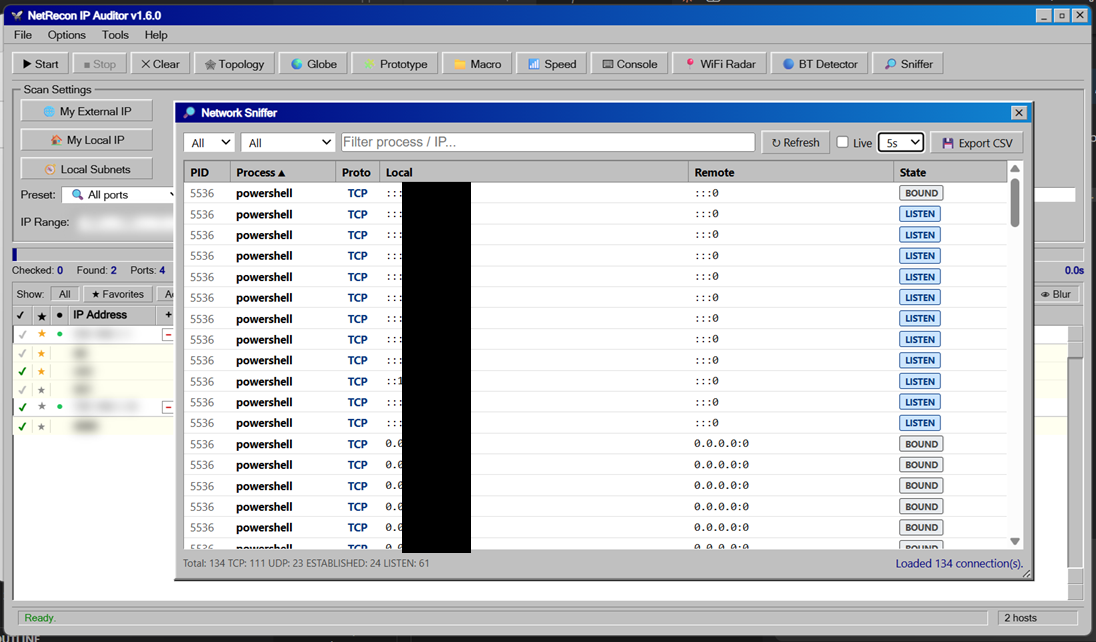Click the 'Found: 2' counter text
Image resolution: width=1096 pixels, height=642 pixels.
[96, 270]
